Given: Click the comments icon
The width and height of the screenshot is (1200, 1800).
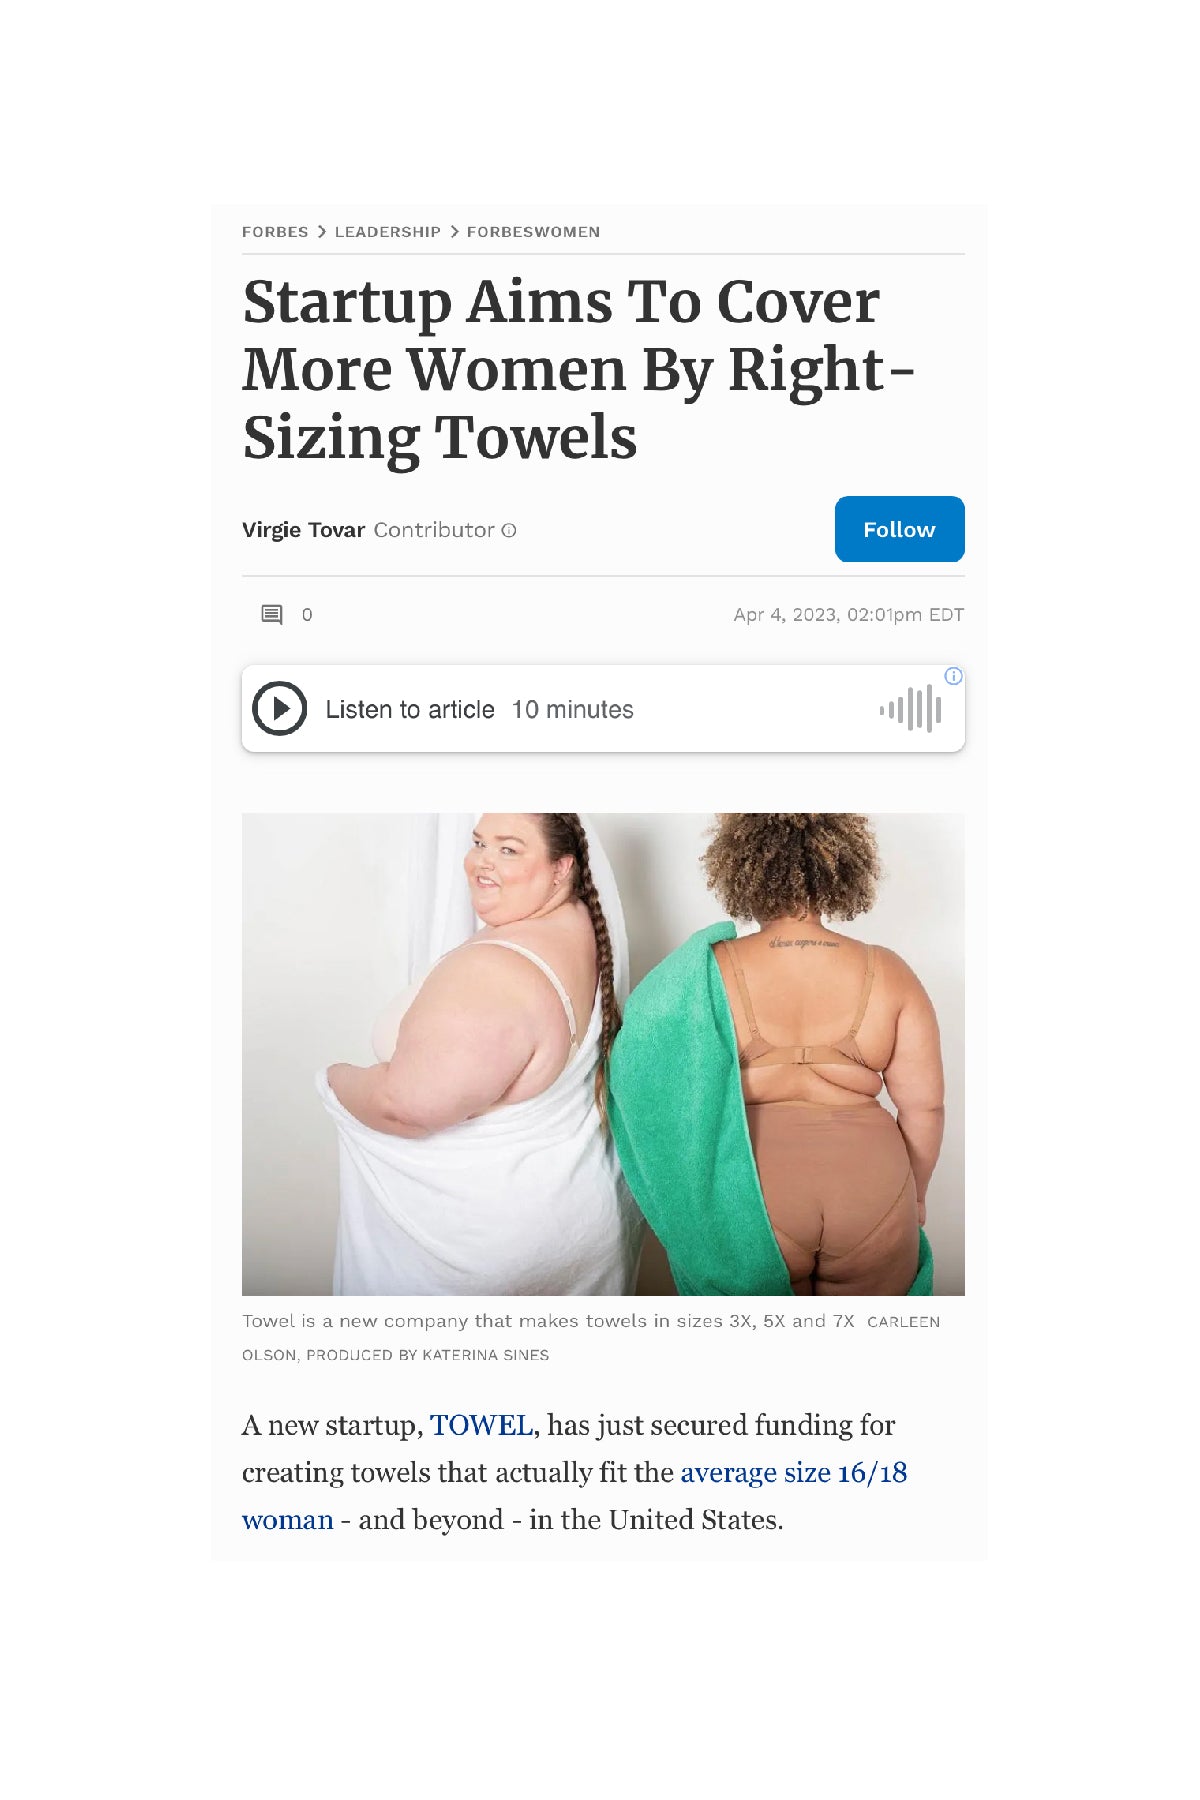Looking at the screenshot, I should [272, 614].
